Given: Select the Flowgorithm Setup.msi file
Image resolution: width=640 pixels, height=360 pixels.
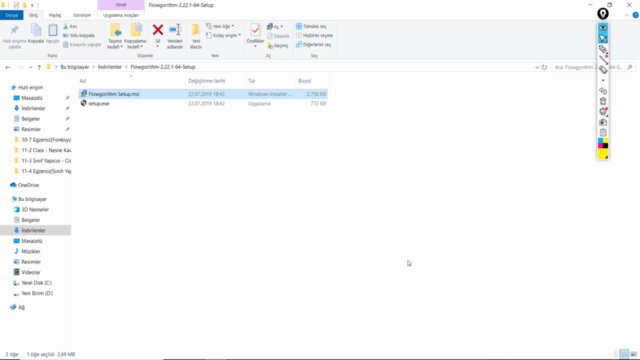Looking at the screenshot, I should [x=203, y=94].
